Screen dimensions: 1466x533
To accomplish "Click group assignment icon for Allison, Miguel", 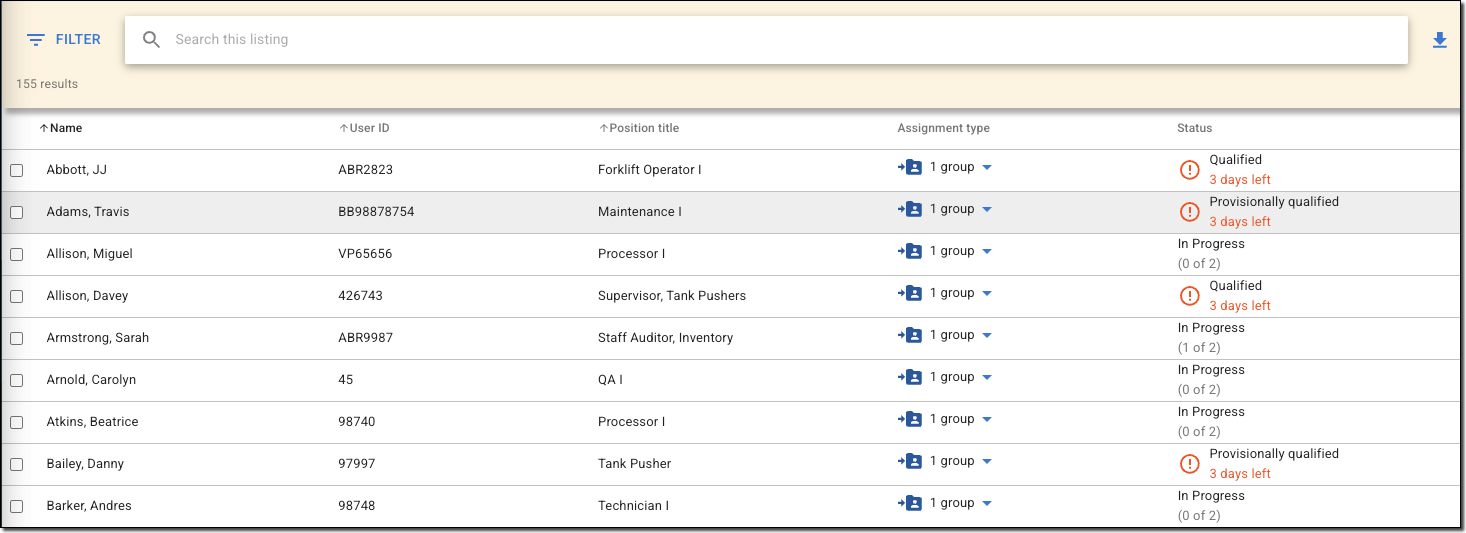I will pos(910,252).
